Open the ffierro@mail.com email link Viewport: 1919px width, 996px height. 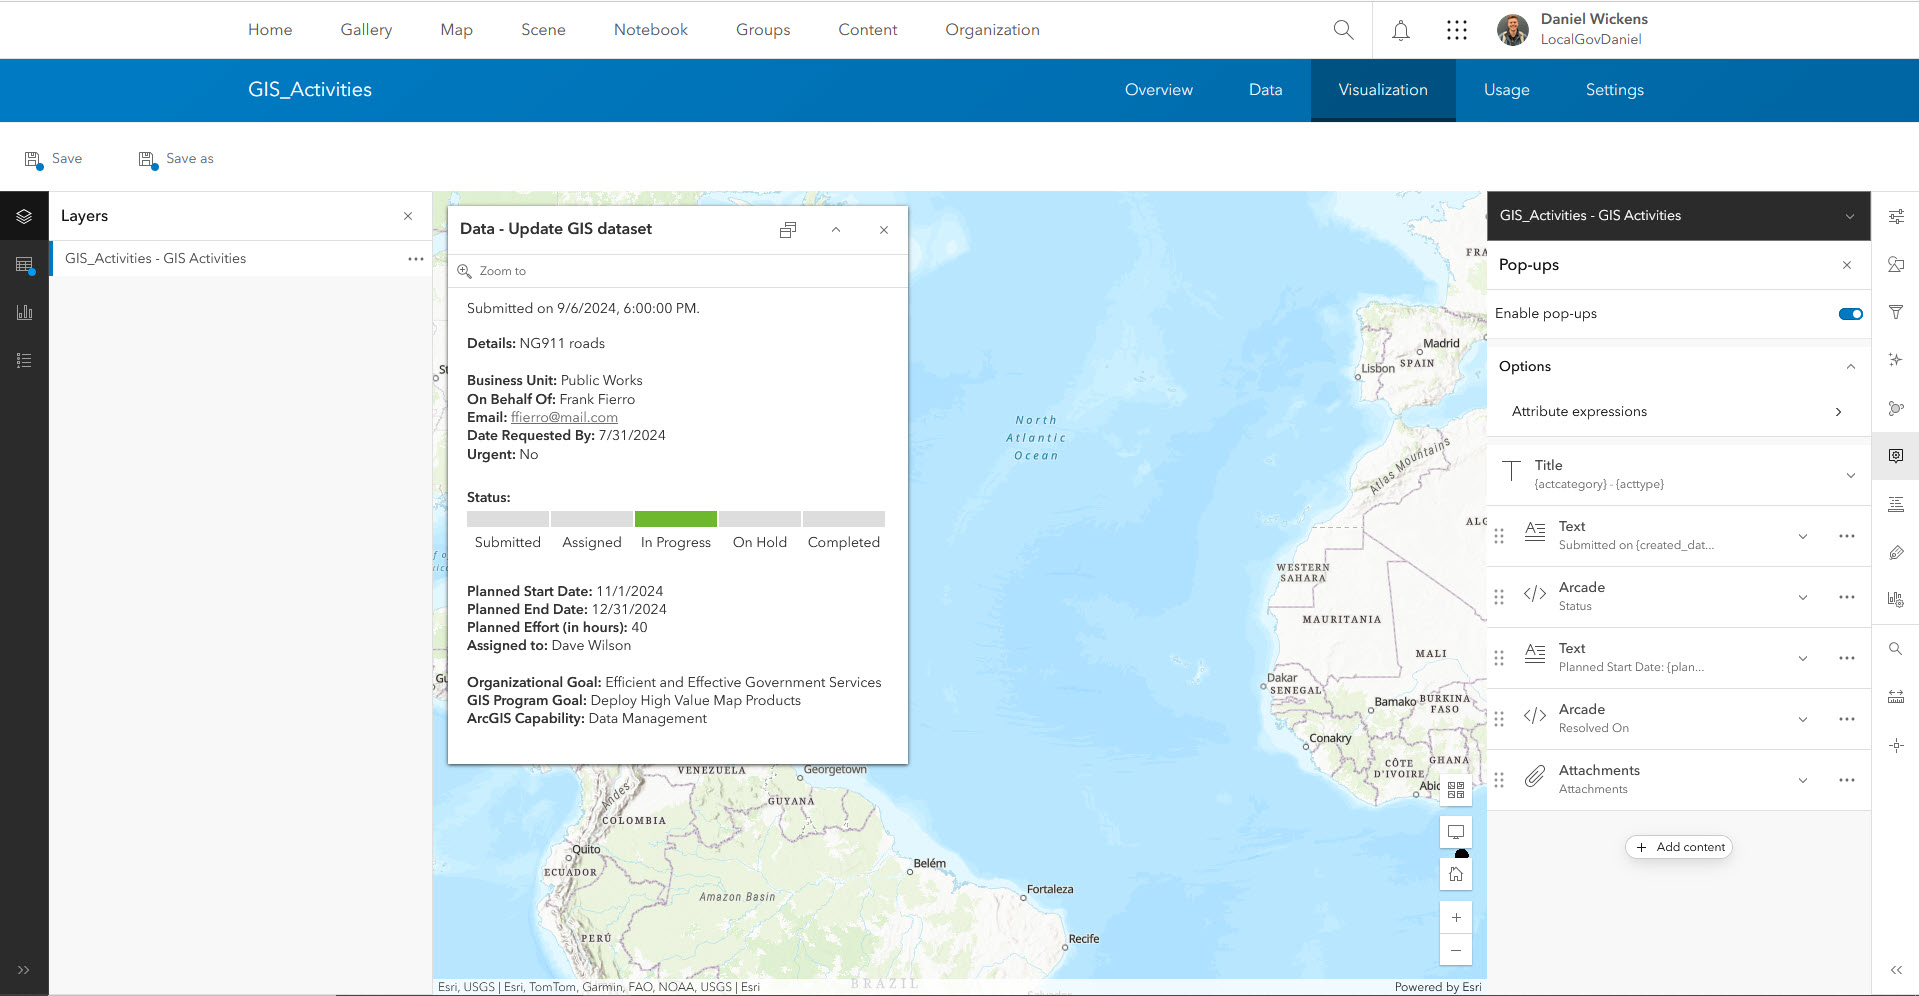(564, 417)
